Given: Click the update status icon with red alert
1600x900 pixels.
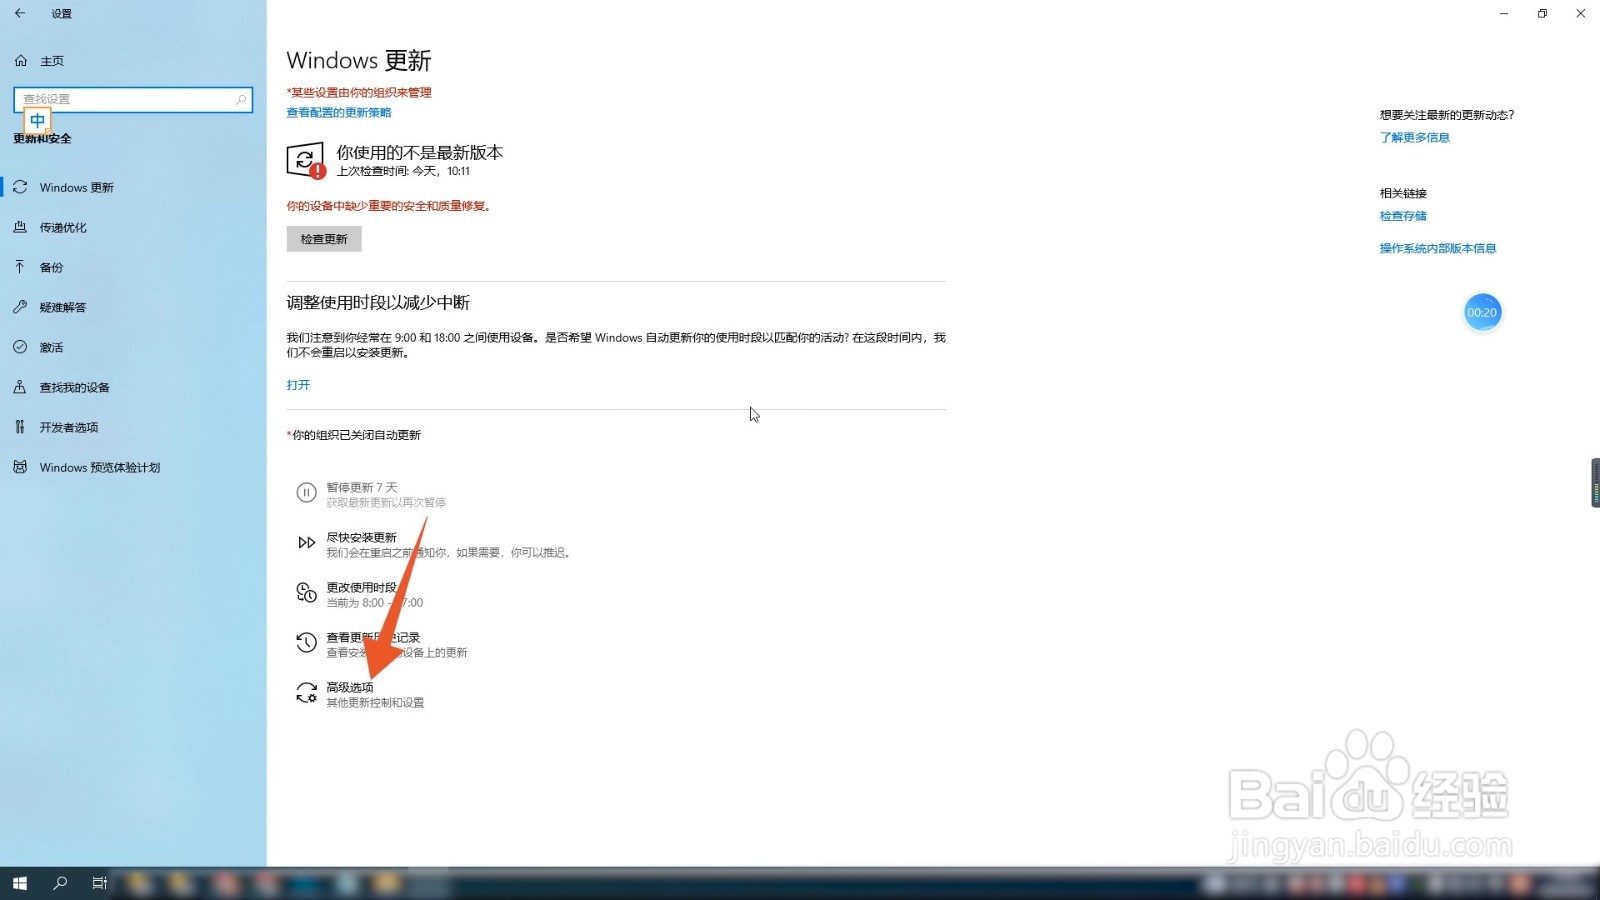Looking at the screenshot, I should [x=306, y=160].
